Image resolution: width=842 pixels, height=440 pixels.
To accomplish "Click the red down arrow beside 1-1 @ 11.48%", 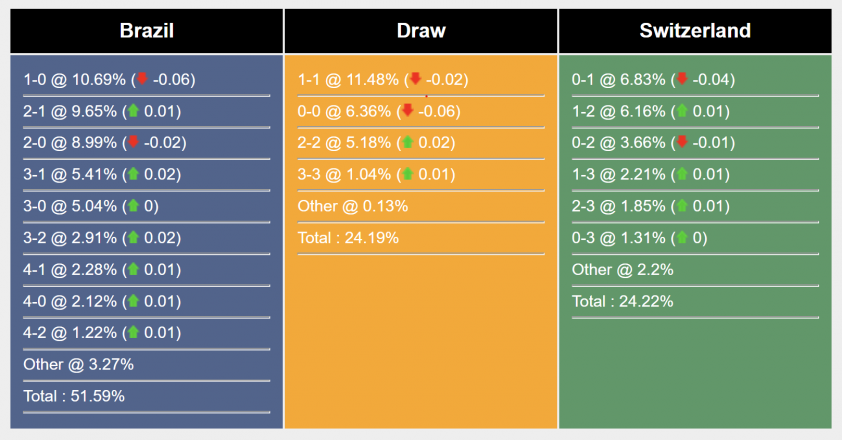I will click(415, 79).
